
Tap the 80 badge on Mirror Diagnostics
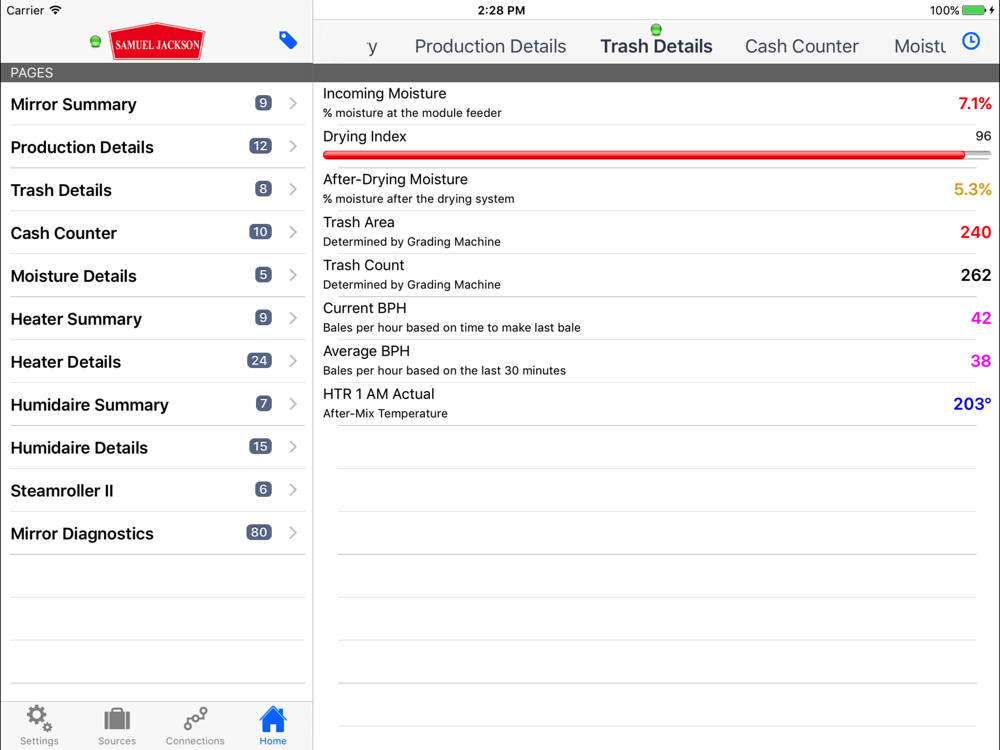[x=259, y=532]
